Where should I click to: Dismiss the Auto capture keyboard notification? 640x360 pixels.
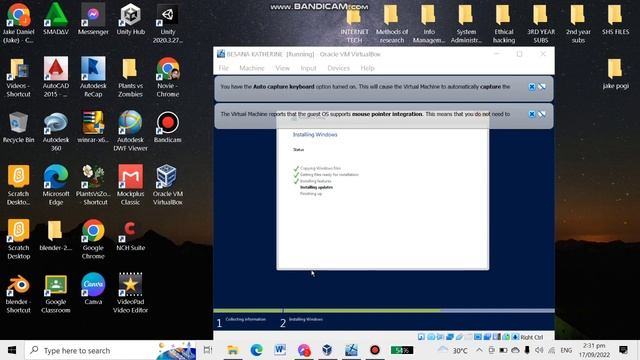pyautogui.click(x=532, y=87)
